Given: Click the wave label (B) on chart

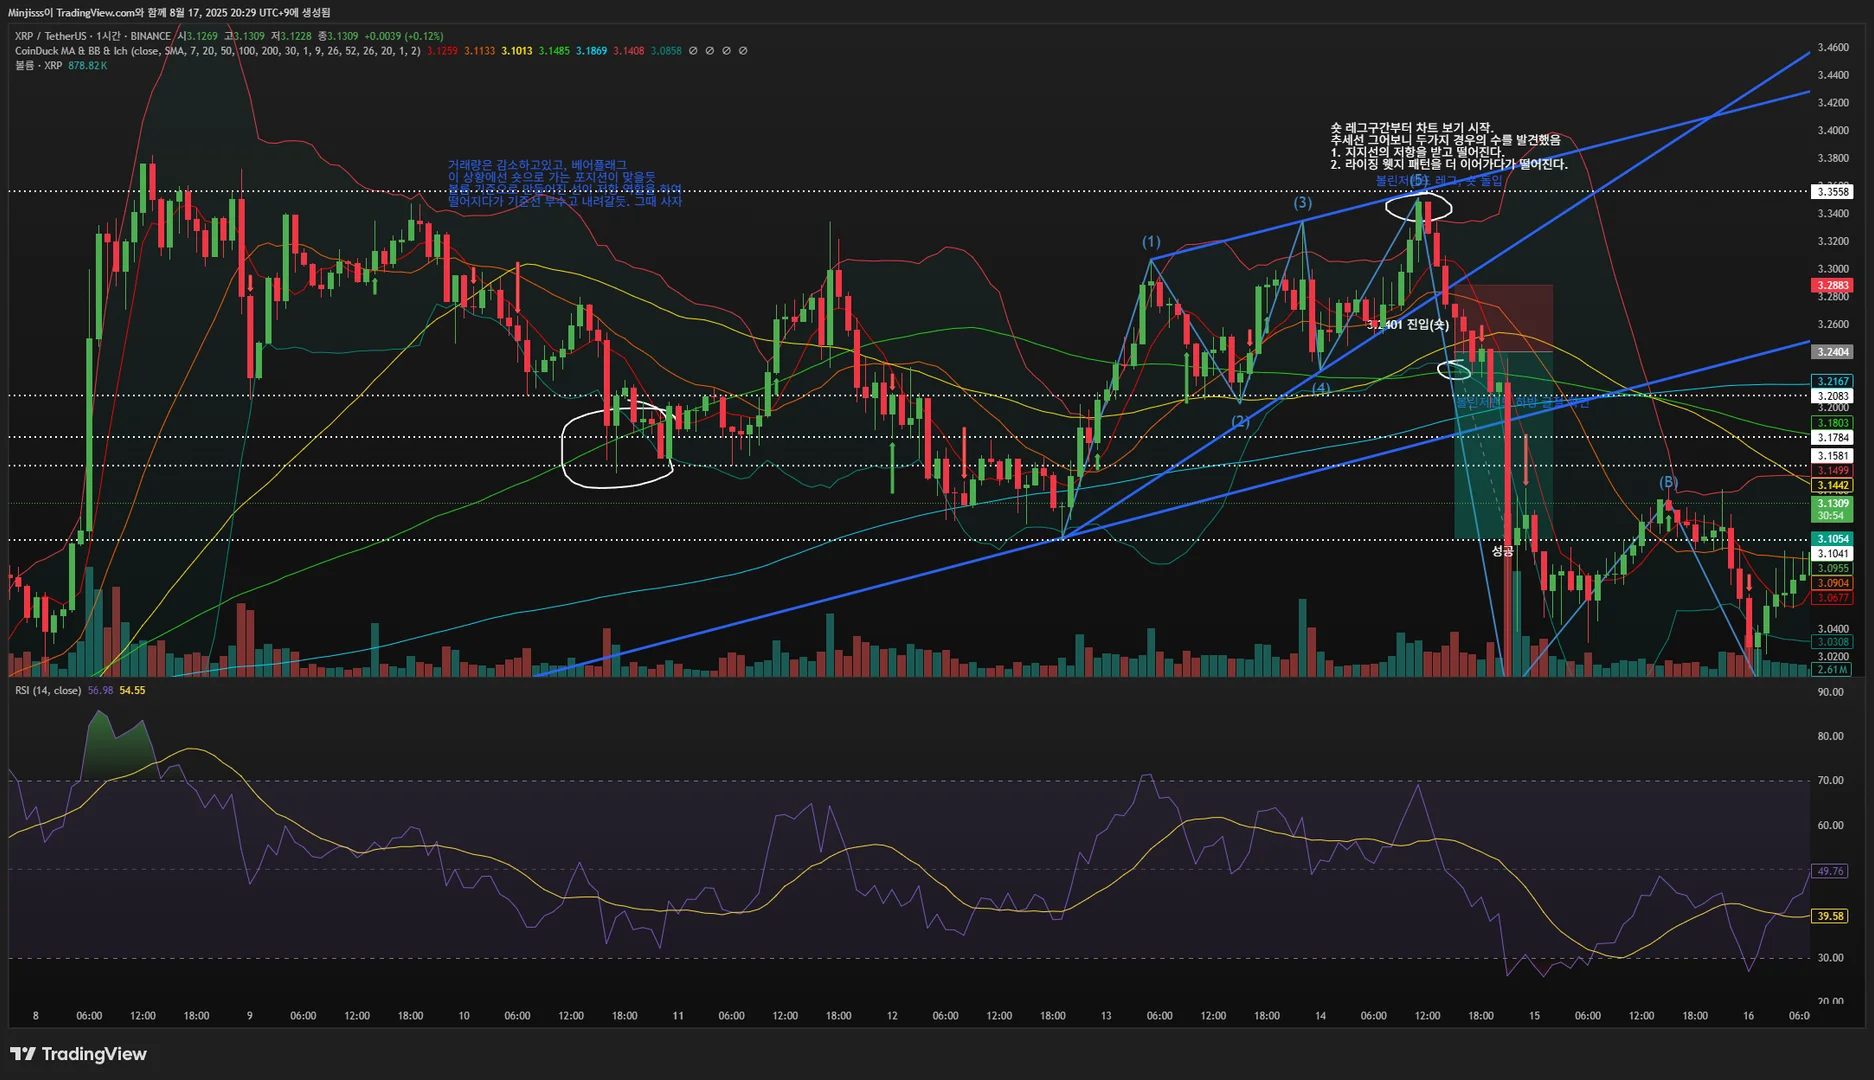Looking at the screenshot, I should (x=1668, y=483).
